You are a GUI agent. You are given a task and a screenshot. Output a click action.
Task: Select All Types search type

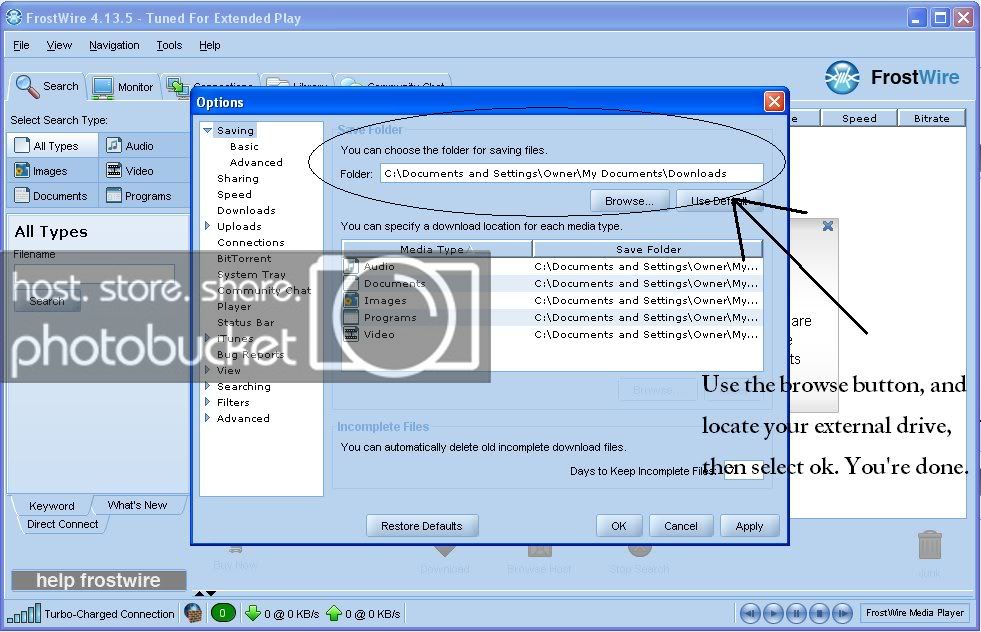(53, 146)
